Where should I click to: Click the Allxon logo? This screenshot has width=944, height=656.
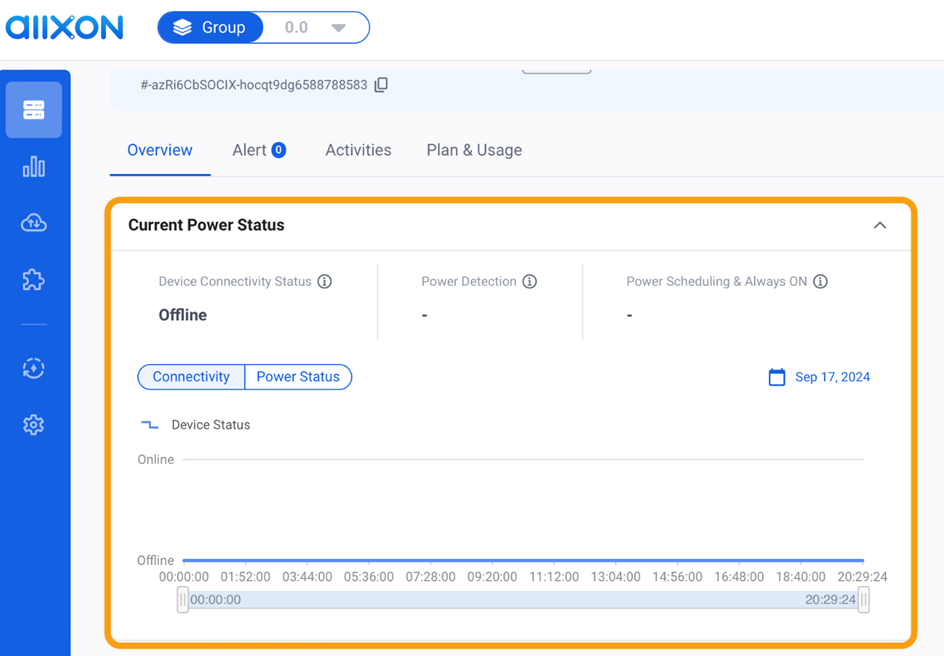(65, 27)
